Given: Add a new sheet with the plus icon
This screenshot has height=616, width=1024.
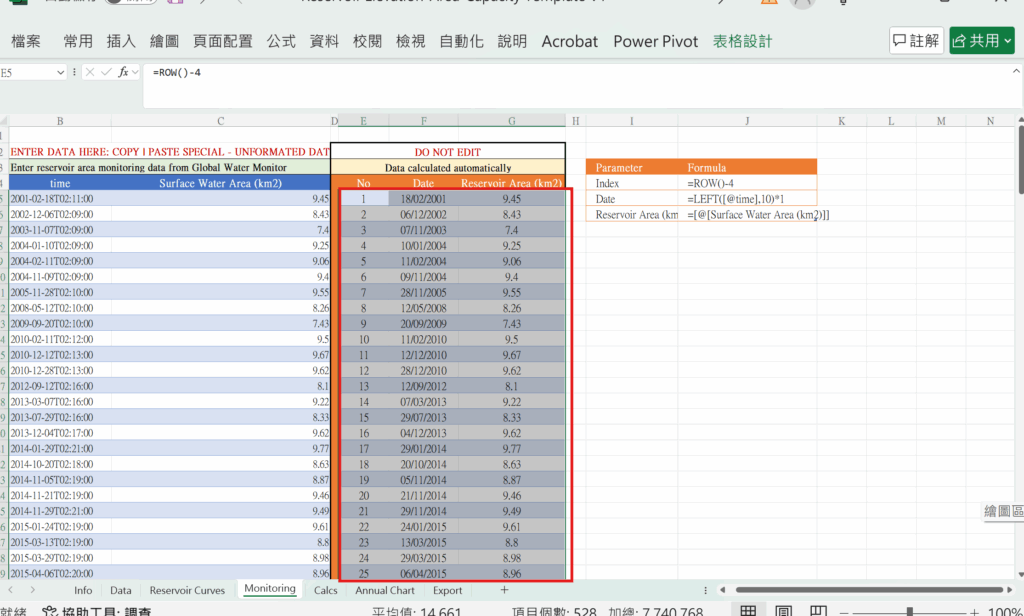Looking at the screenshot, I should tap(504, 590).
